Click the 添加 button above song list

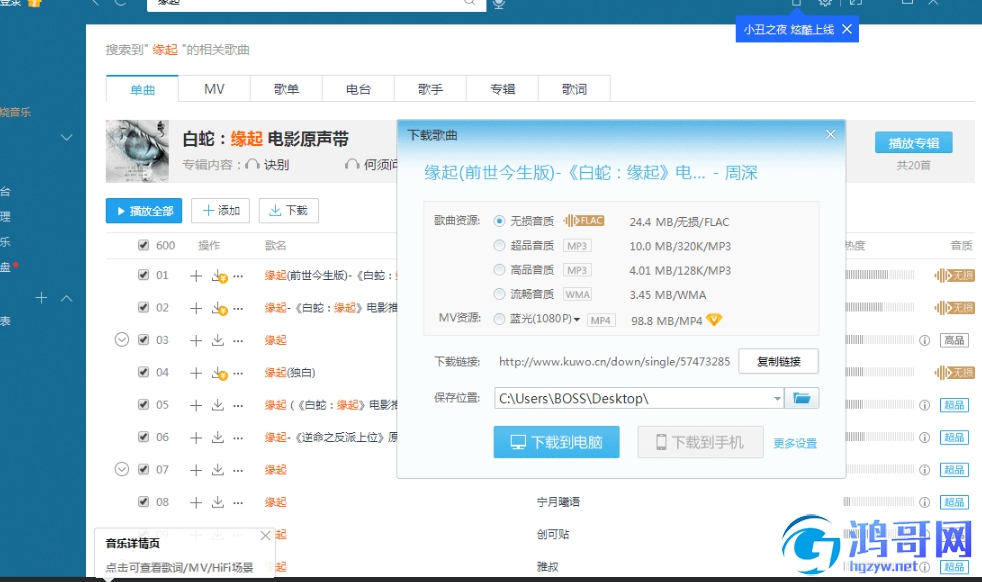[x=220, y=210]
